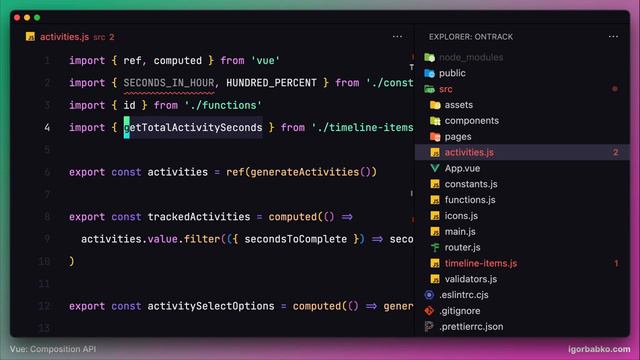The image size is (640, 360).
Task: Click the pages folder icon
Action: point(435,137)
